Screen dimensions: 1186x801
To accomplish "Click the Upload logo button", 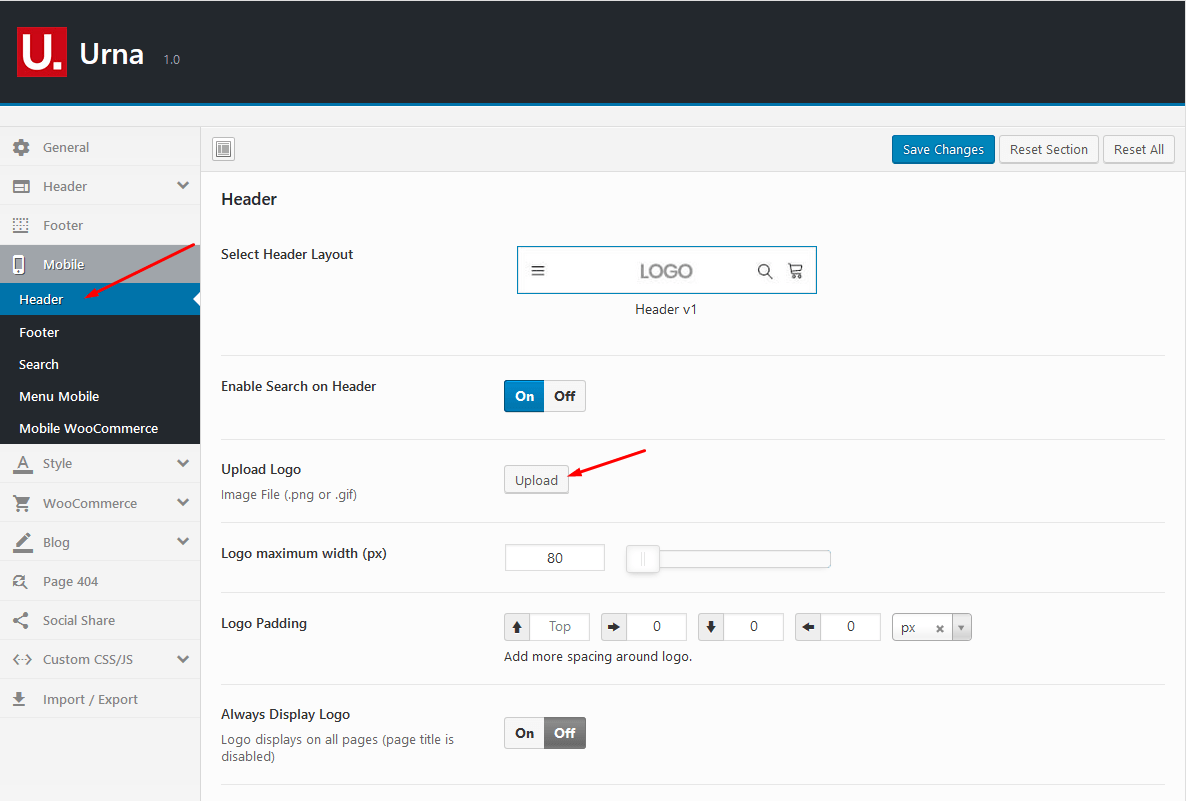I will click(x=536, y=480).
